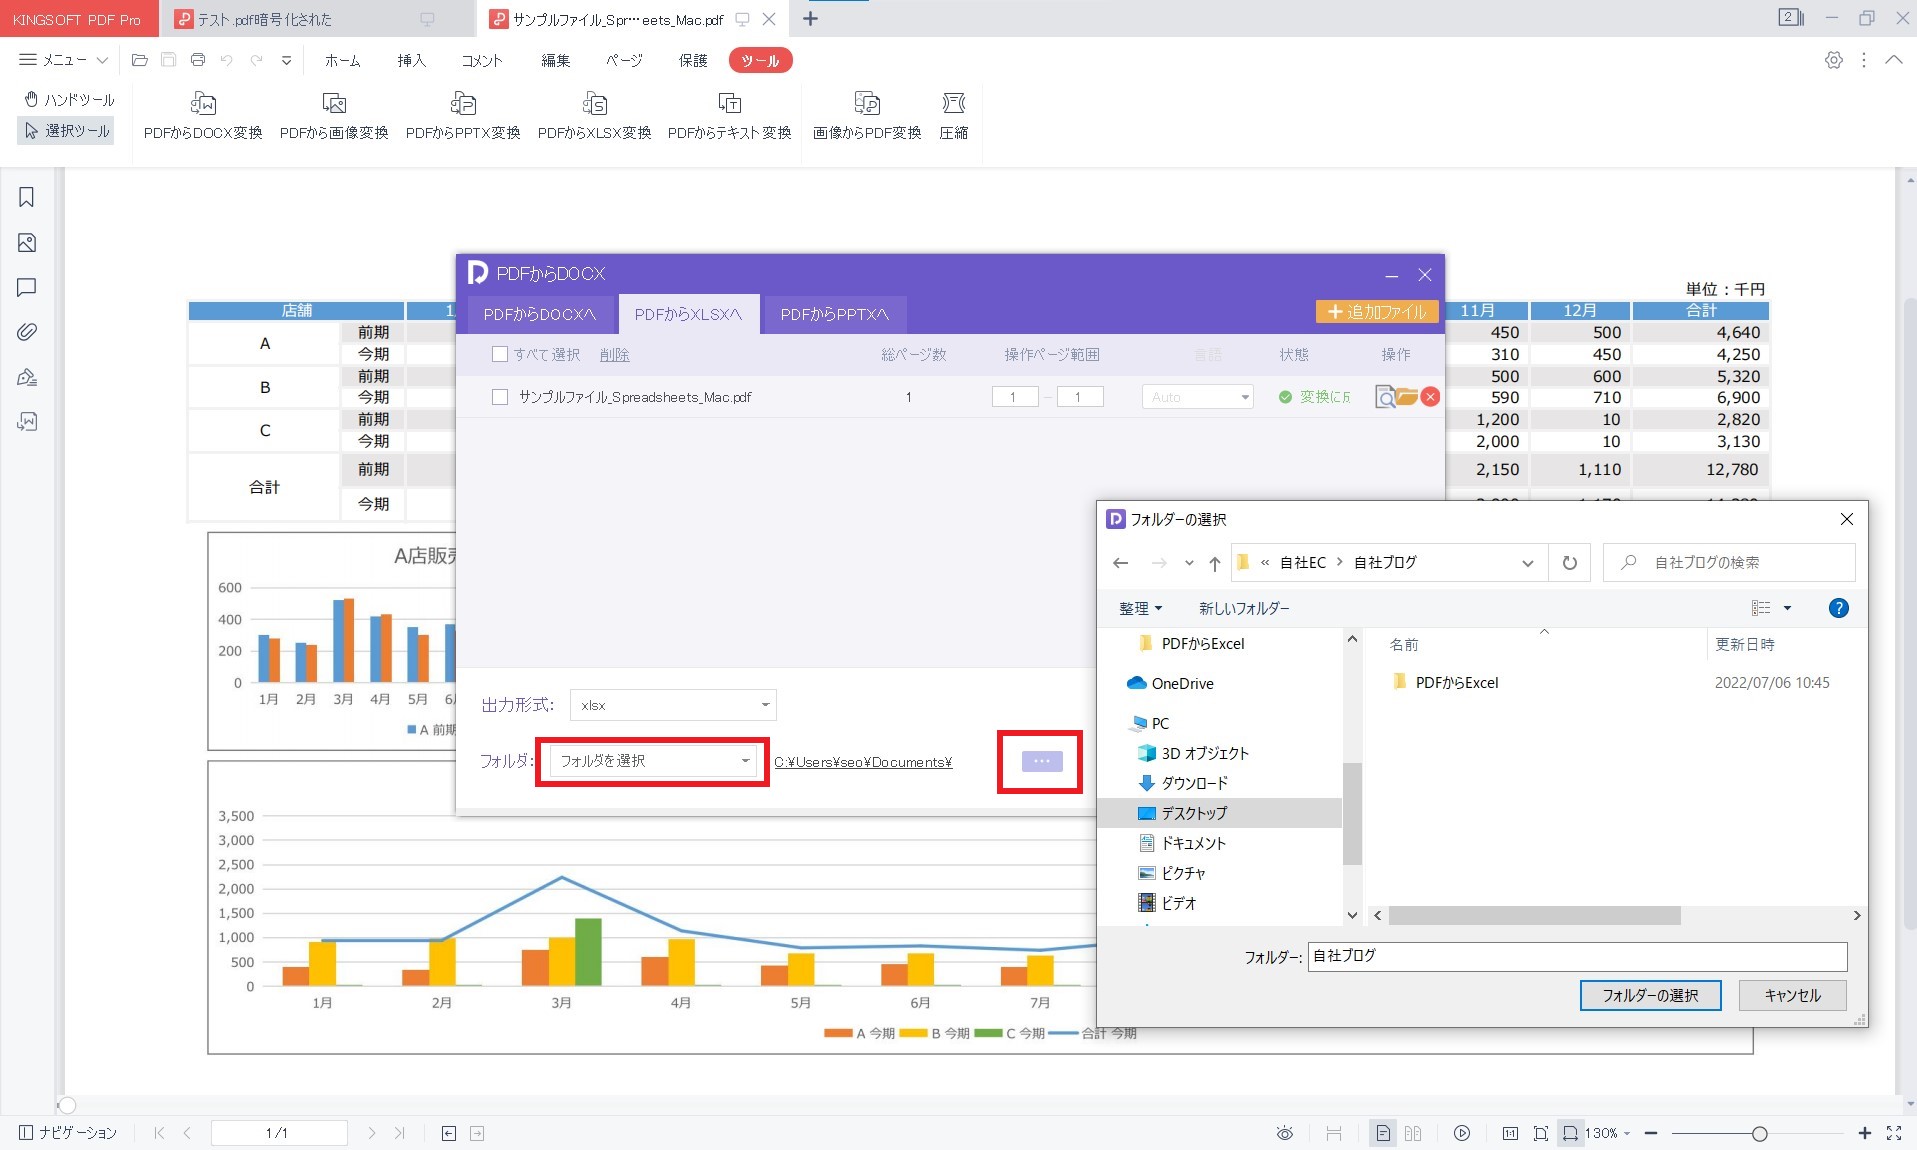Viewport: 1917px width, 1150px height.
Task: Open PDF to XLSX conversion tool
Action: (x=594, y=116)
